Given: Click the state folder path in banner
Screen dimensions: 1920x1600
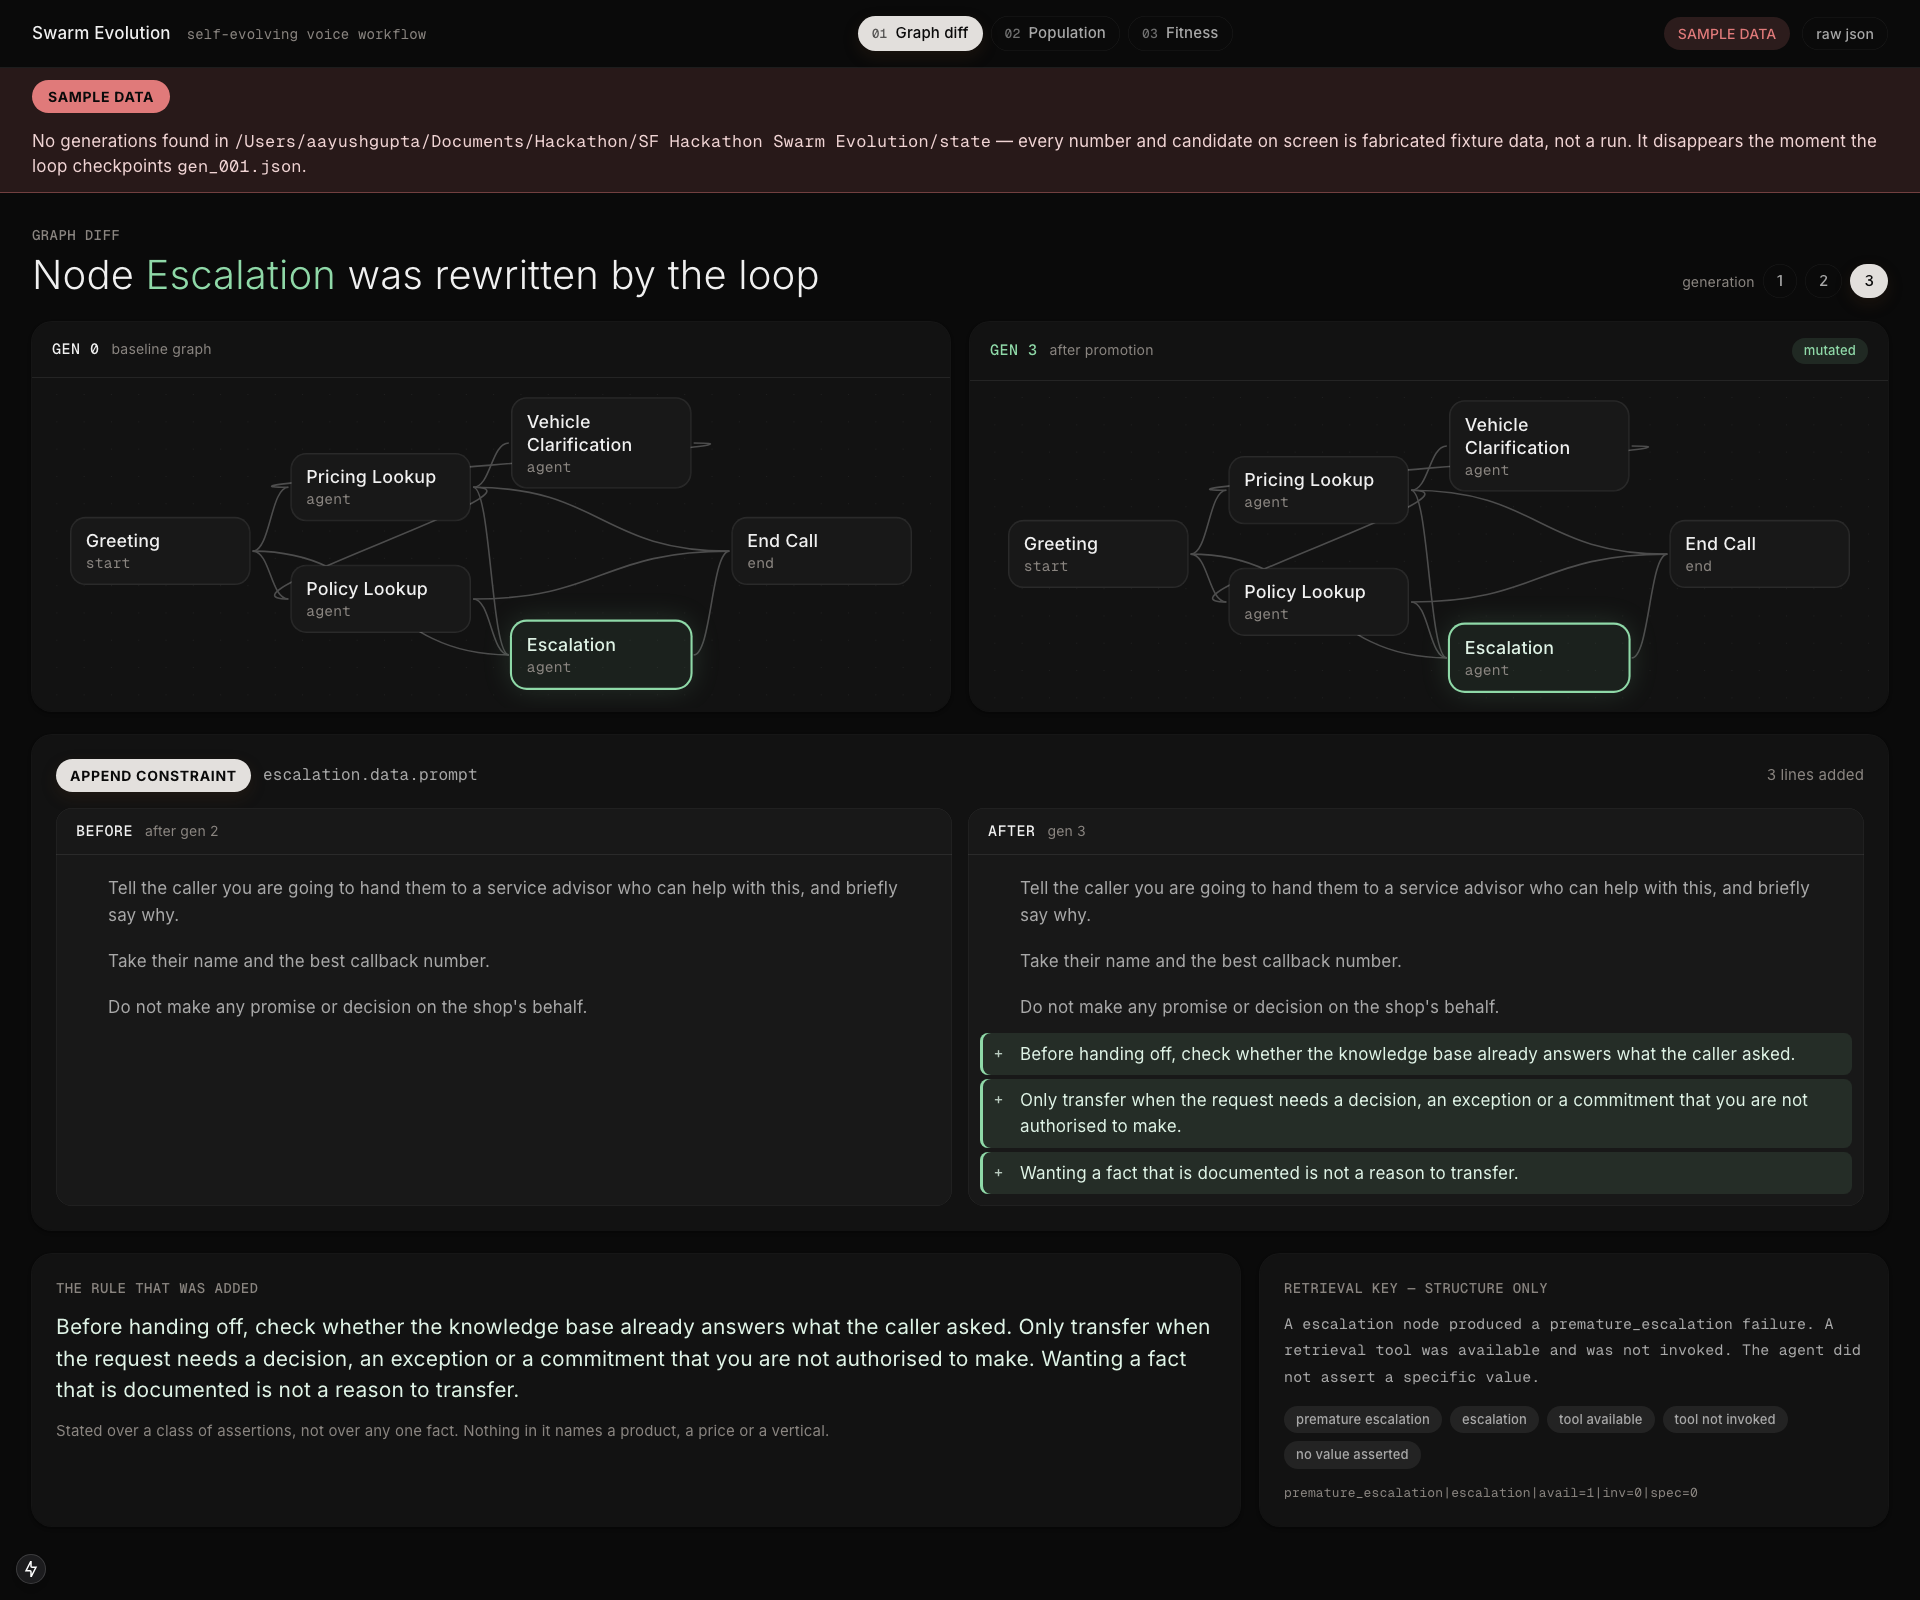Looking at the screenshot, I should pyautogui.click(x=612, y=141).
